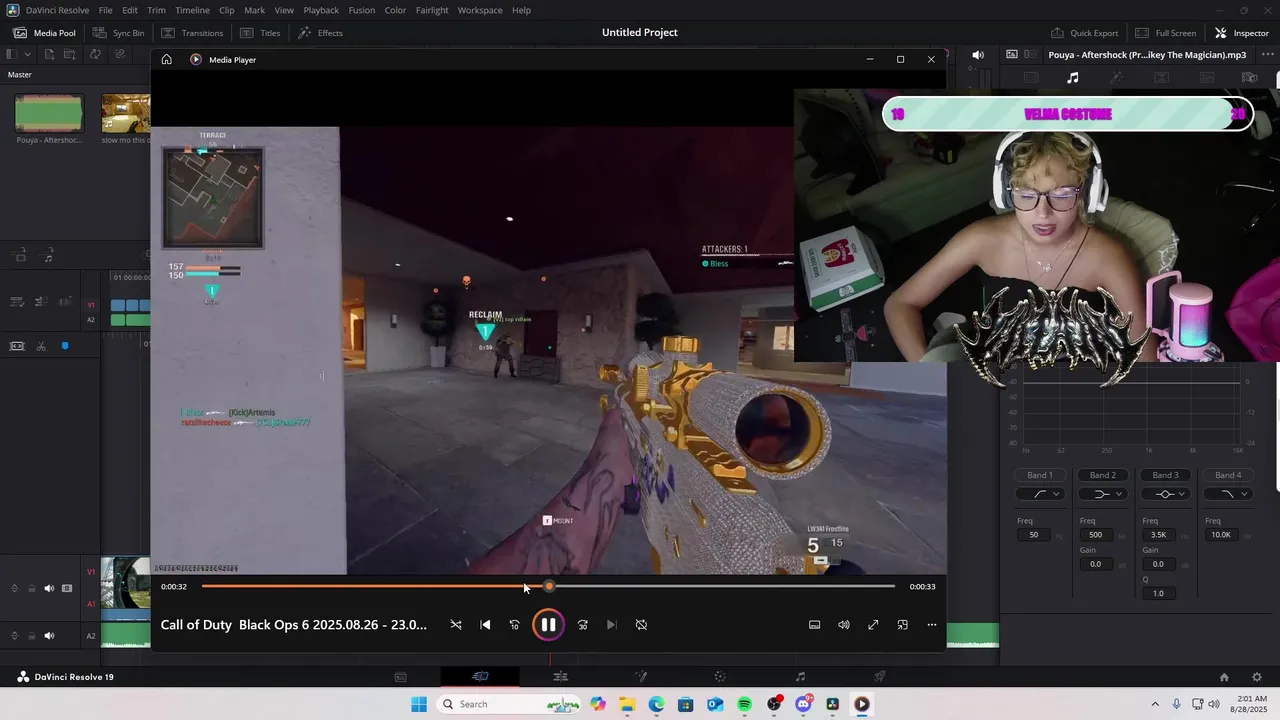Open the File menu in DaVinci Resolve
The image size is (1280, 720).
105,10
